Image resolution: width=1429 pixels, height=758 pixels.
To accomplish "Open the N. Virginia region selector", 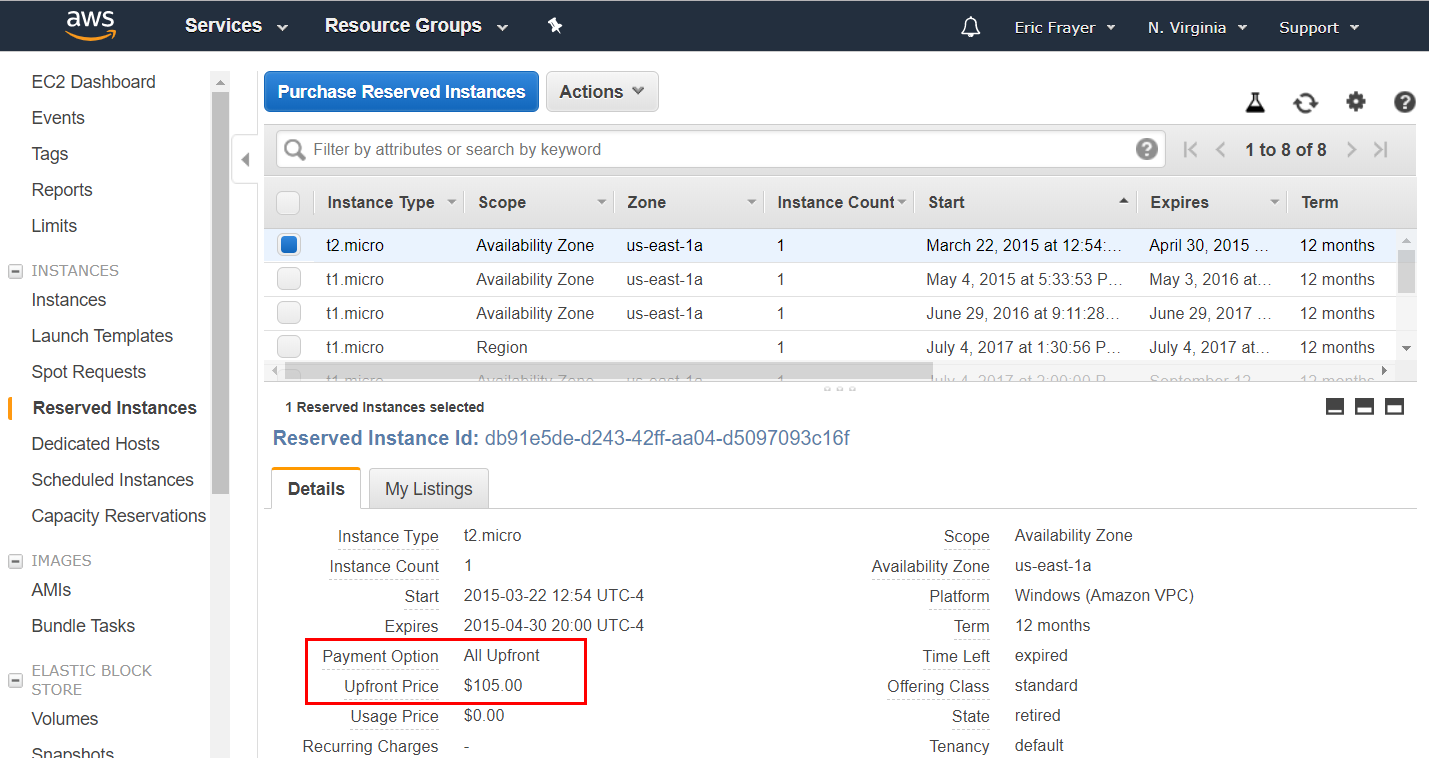I will coord(1197,27).
